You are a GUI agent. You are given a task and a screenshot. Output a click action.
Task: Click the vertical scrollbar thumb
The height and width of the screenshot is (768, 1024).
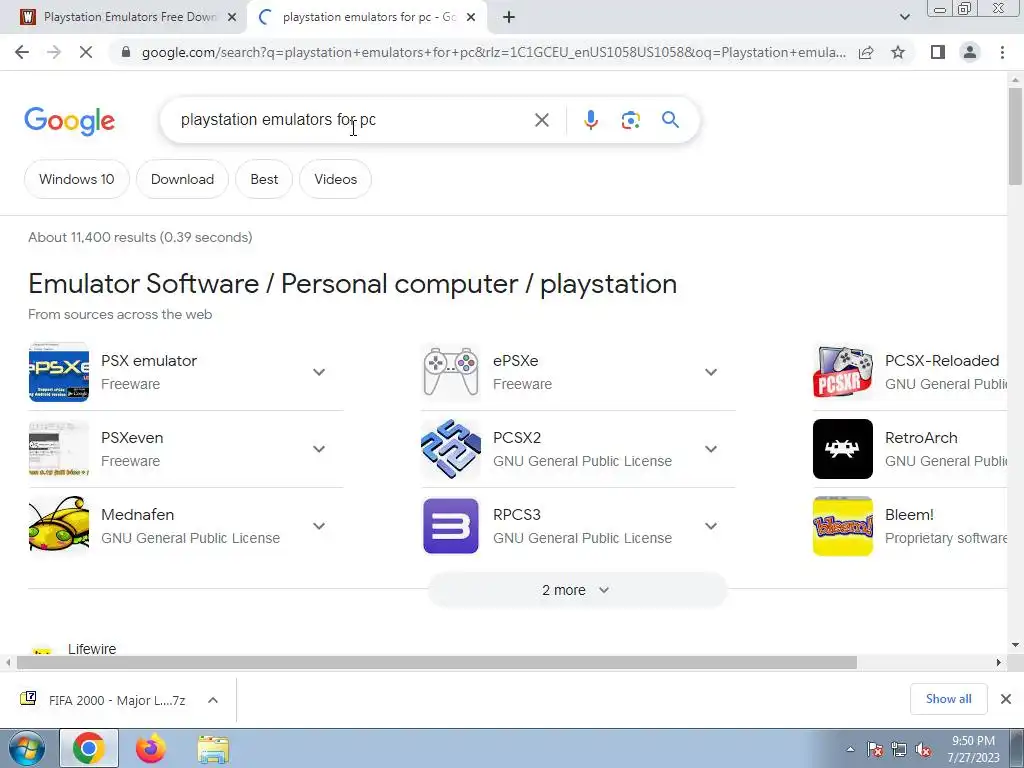[x=1015, y=136]
